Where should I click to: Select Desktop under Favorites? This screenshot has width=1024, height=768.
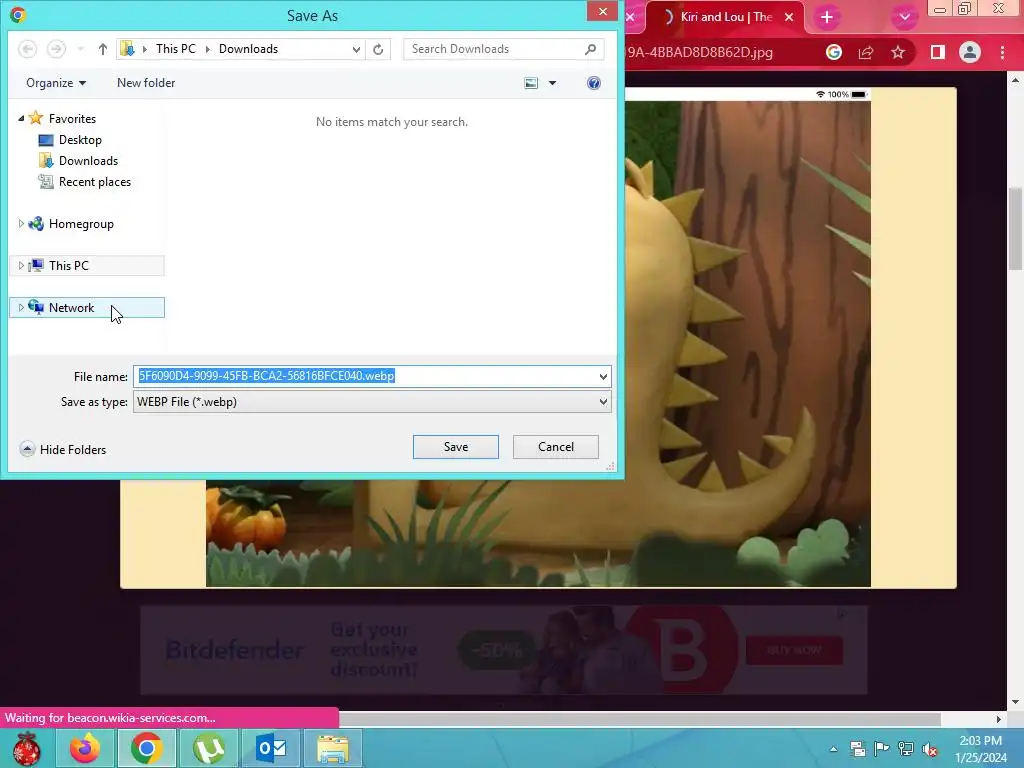tap(80, 140)
